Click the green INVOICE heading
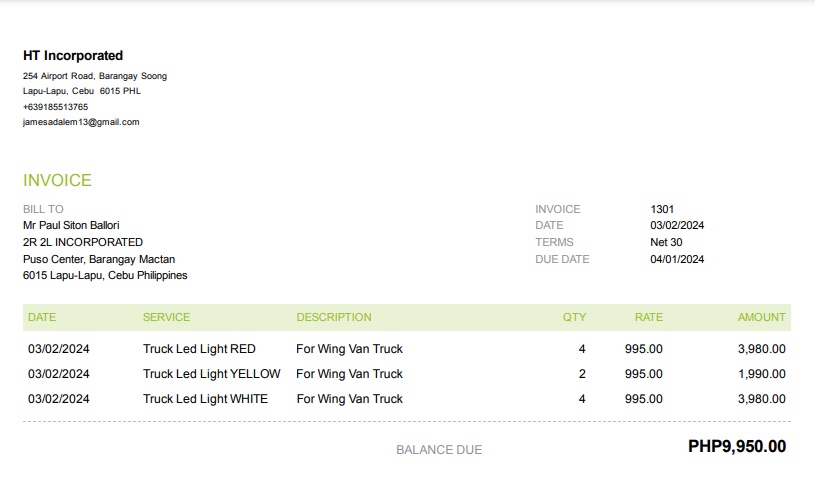Image resolution: width=815 pixels, height=482 pixels. point(57,181)
